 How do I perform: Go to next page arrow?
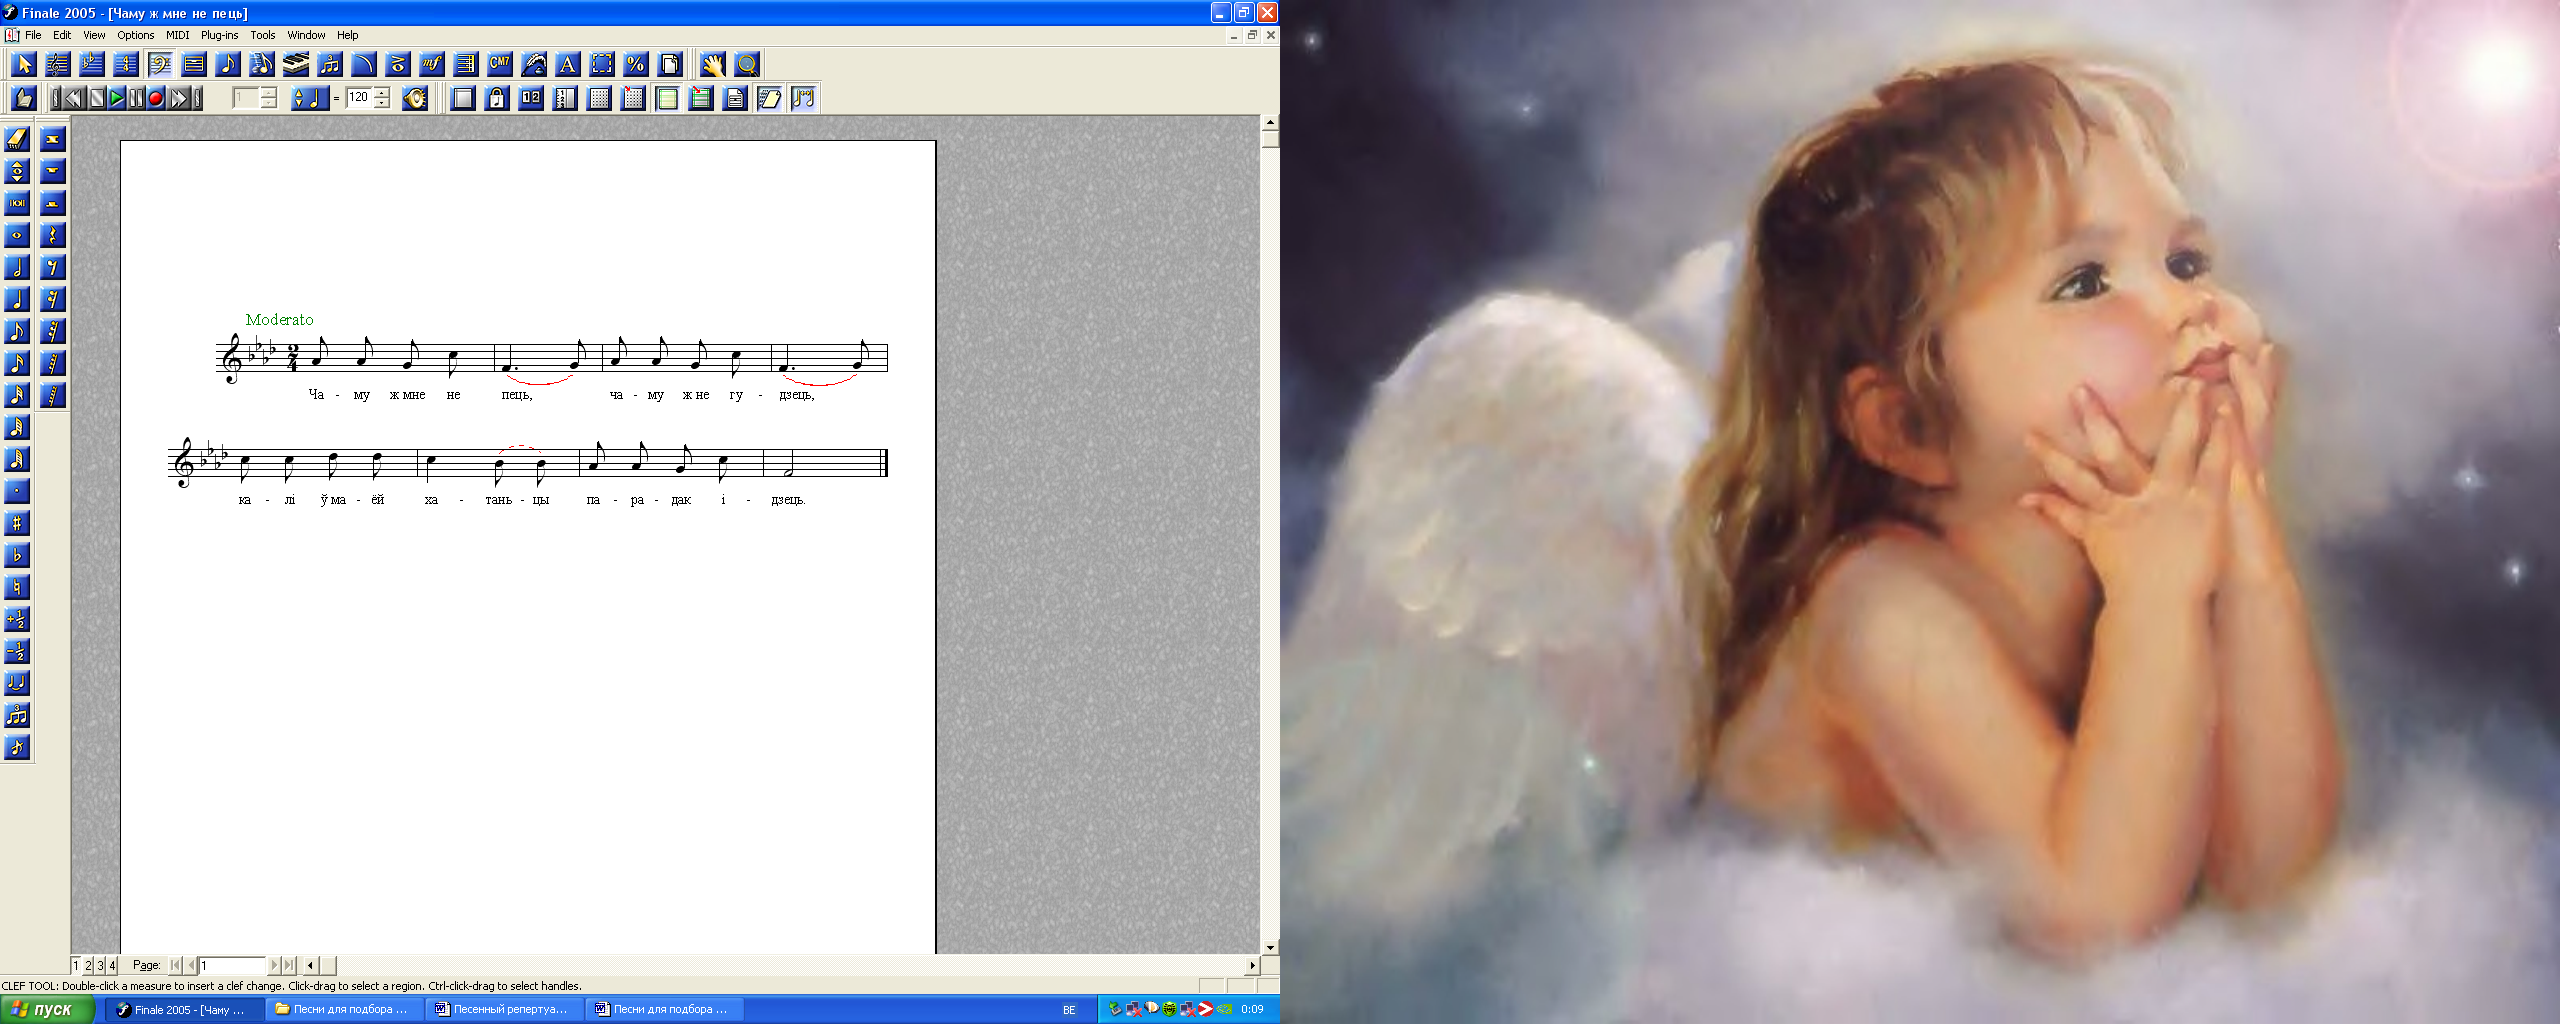click(x=274, y=965)
